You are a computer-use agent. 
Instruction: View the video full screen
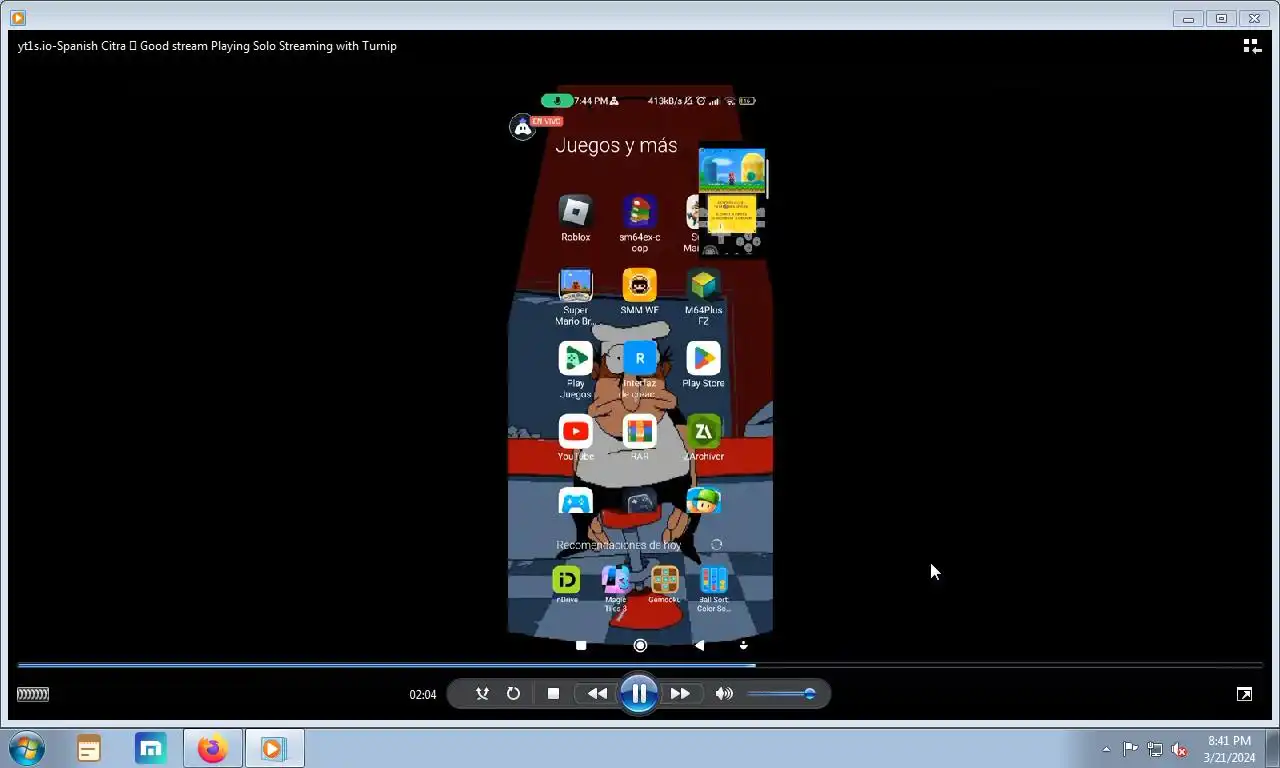(x=1244, y=694)
